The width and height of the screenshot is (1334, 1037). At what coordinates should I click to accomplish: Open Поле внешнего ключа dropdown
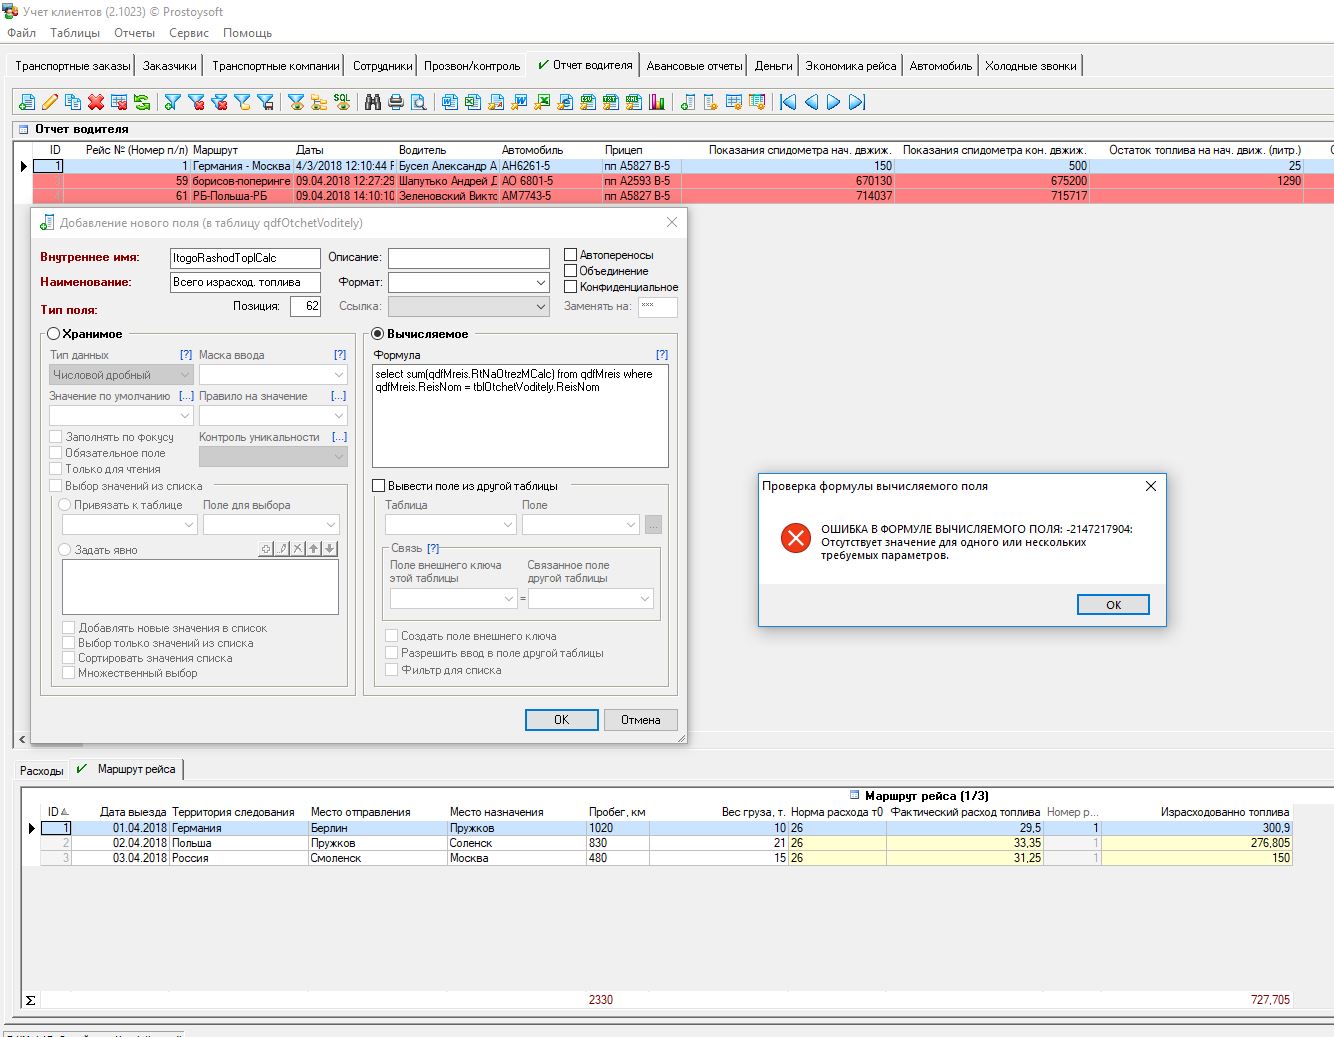coord(508,599)
